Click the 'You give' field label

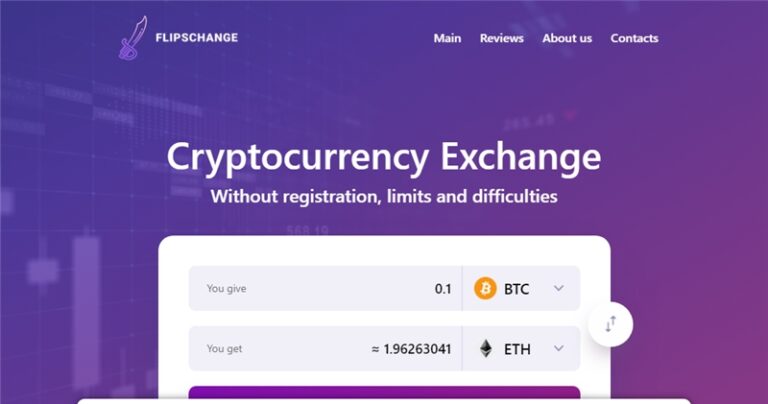tap(226, 289)
